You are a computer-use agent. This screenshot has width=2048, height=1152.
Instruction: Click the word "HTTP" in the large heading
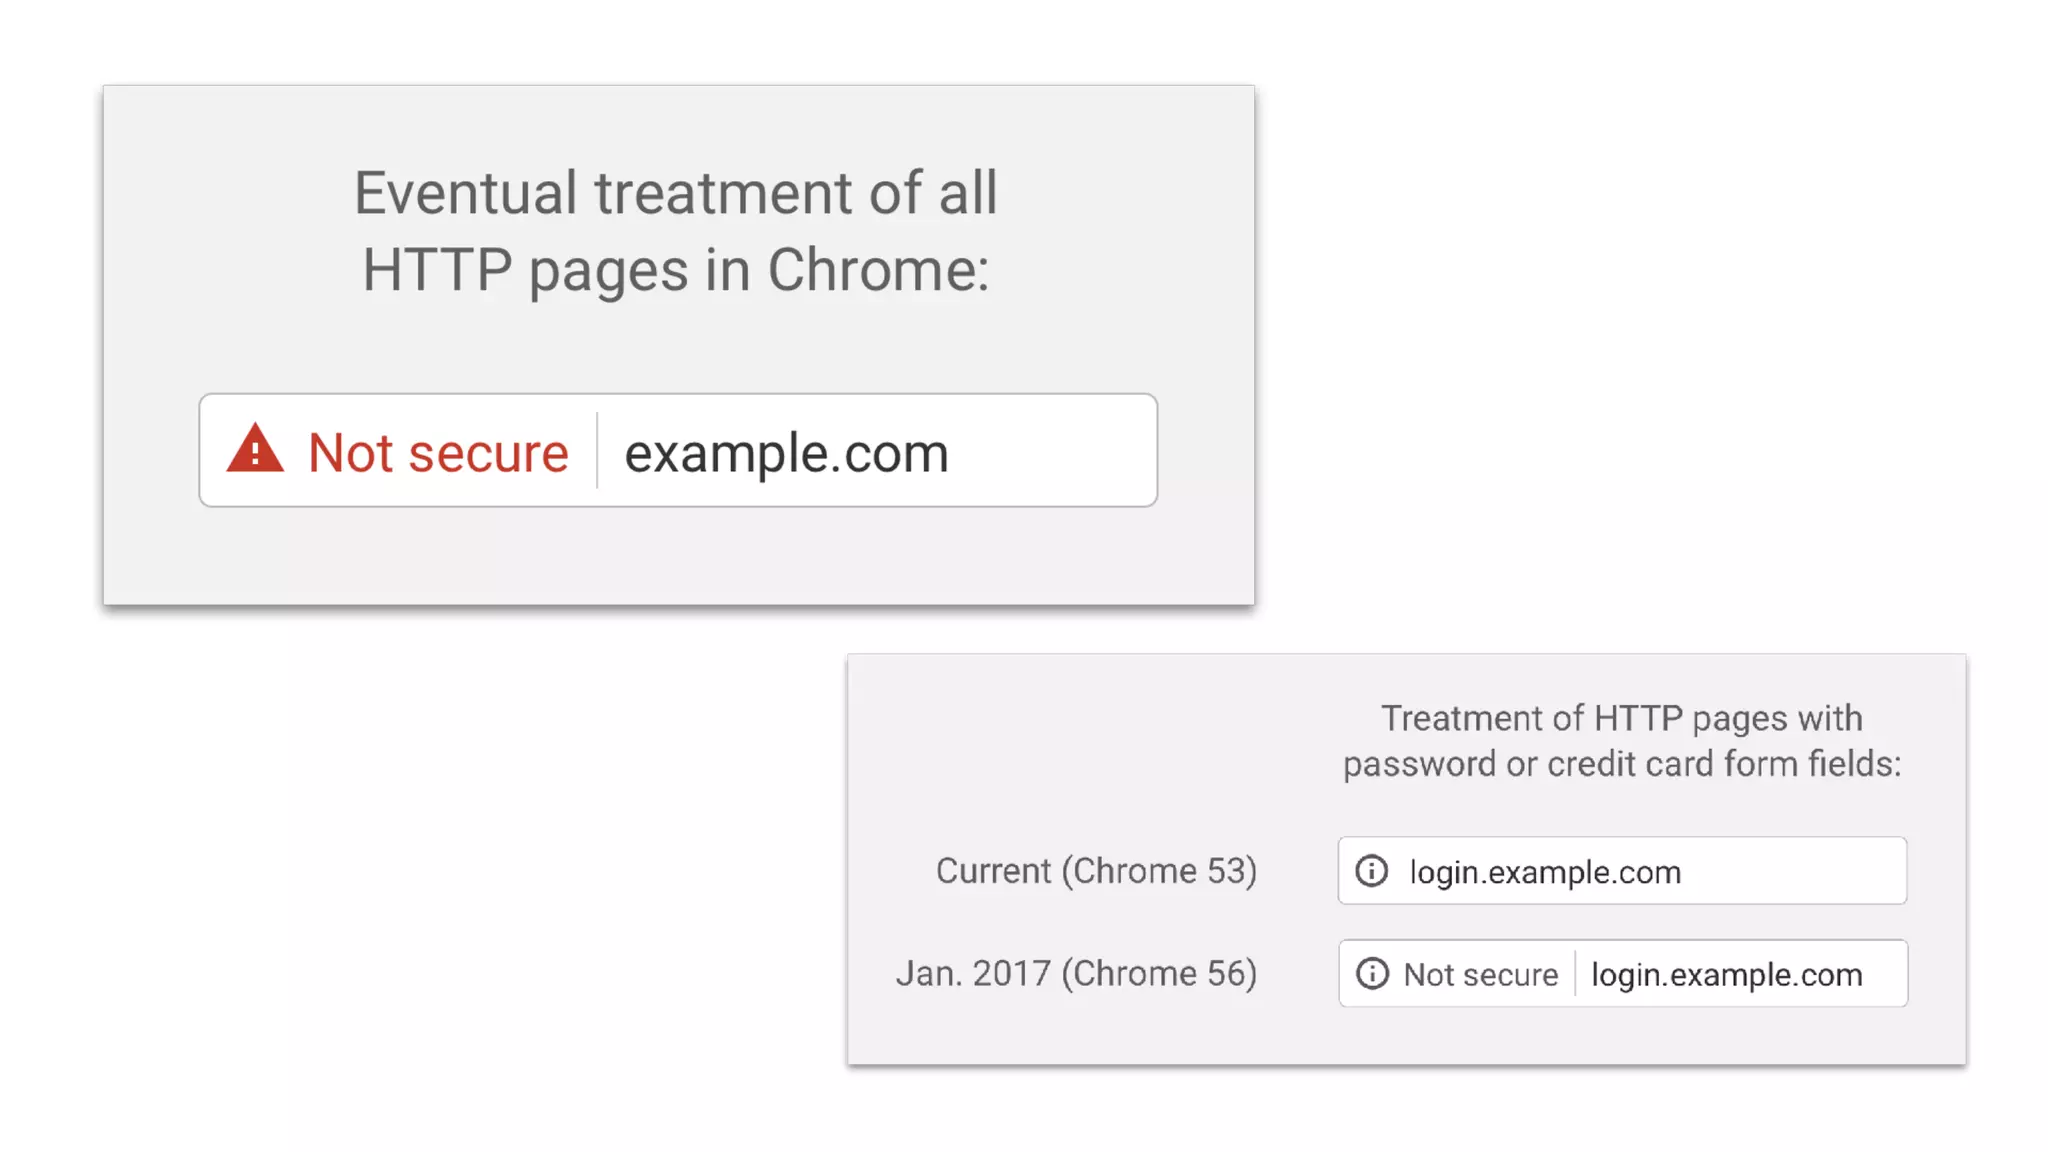(x=437, y=270)
